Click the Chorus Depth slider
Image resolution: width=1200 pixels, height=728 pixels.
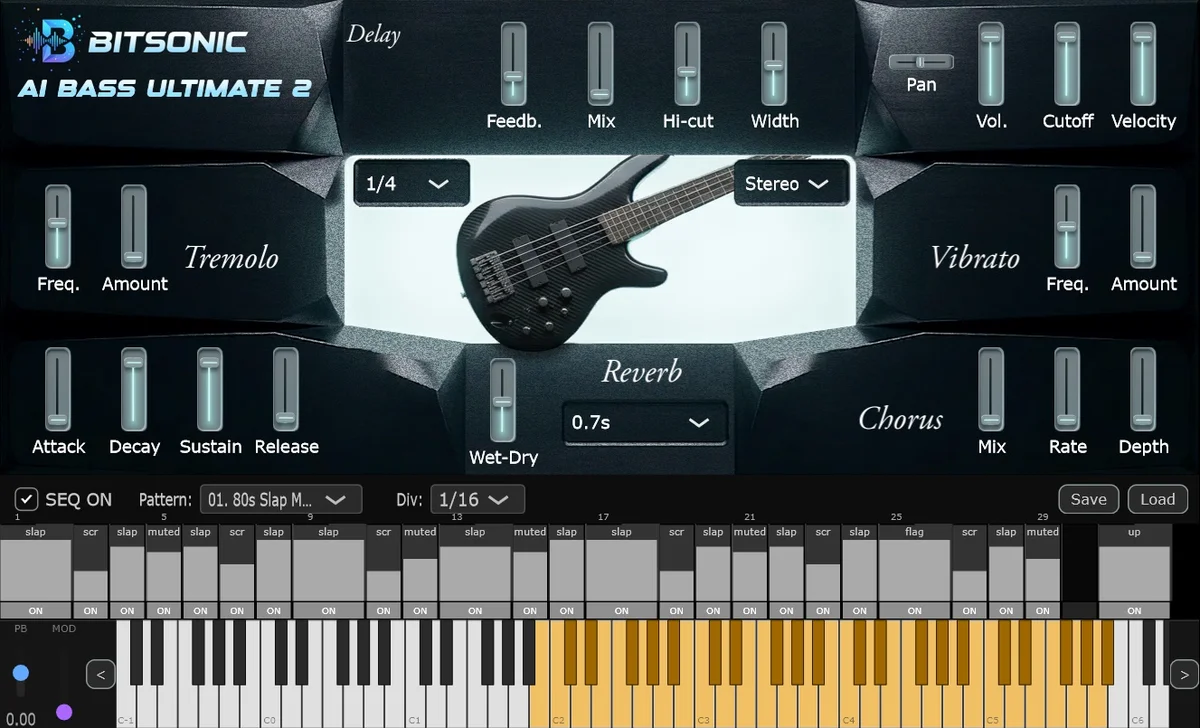pos(1143,390)
